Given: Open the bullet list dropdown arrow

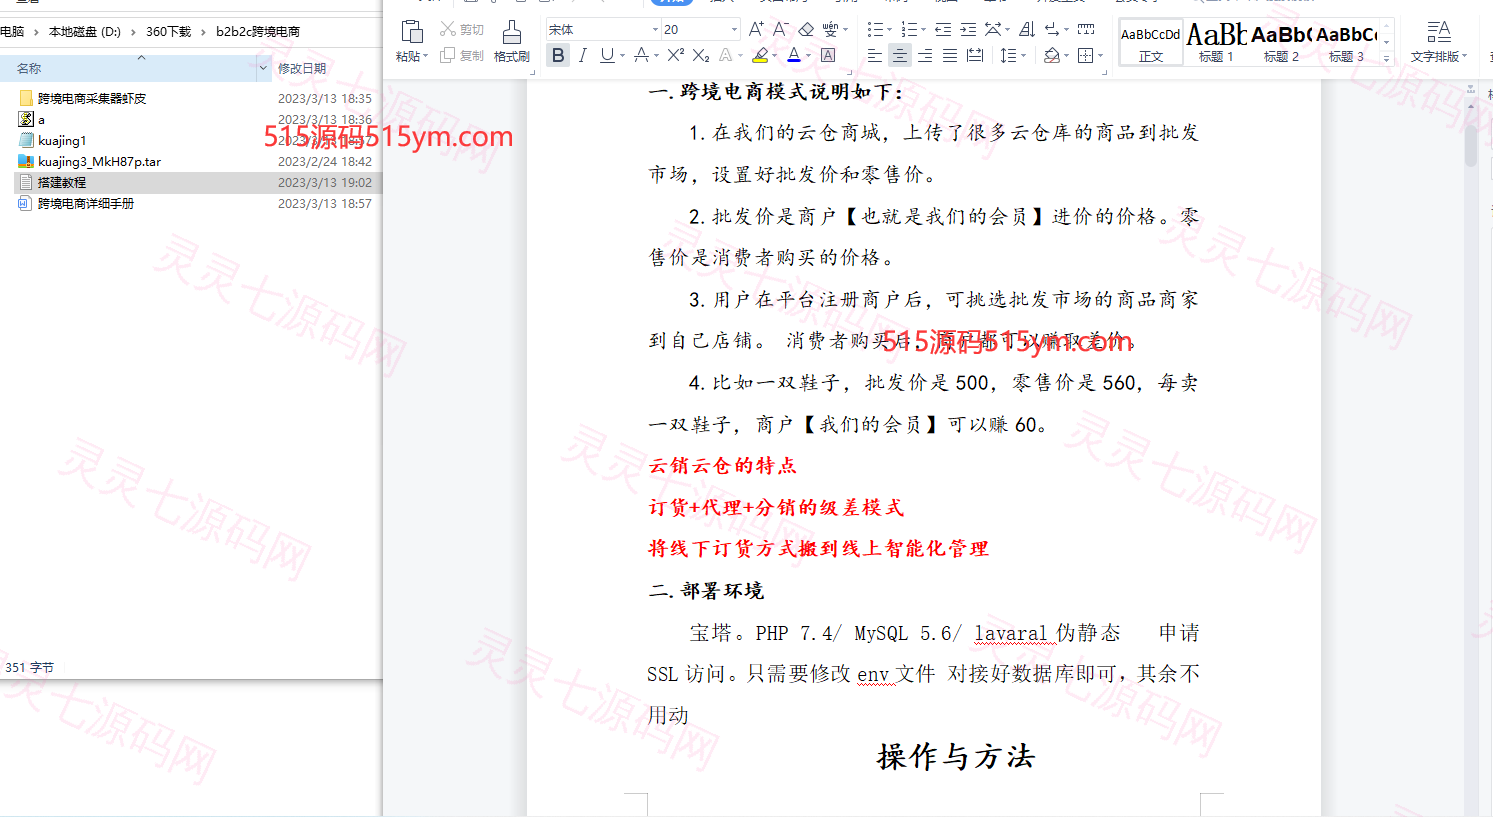Looking at the screenshot, I should click(889, 30).
